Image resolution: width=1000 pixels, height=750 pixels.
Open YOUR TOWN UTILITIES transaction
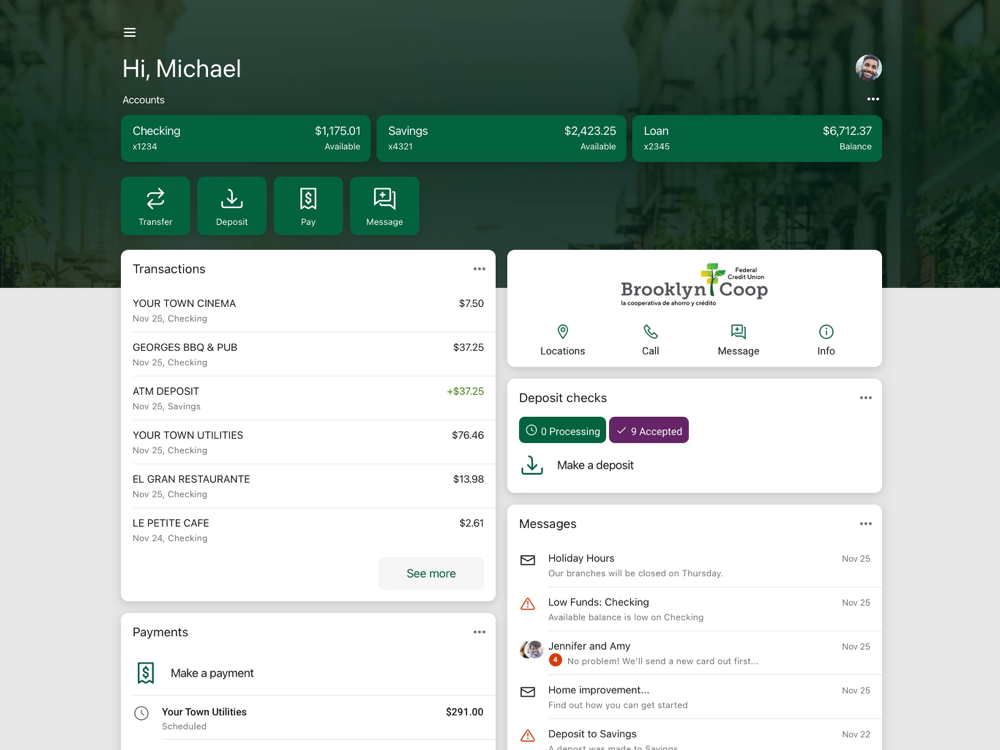pos(308,443)
